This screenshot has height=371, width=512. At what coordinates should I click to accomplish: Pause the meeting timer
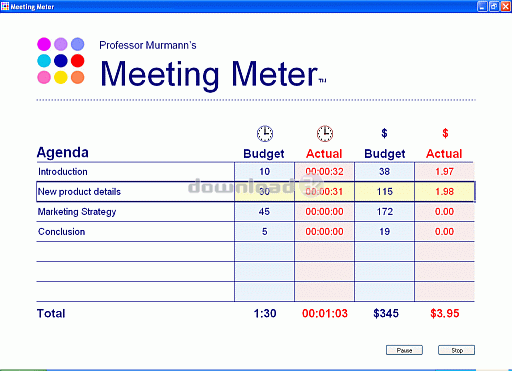[x=404, y=350]
